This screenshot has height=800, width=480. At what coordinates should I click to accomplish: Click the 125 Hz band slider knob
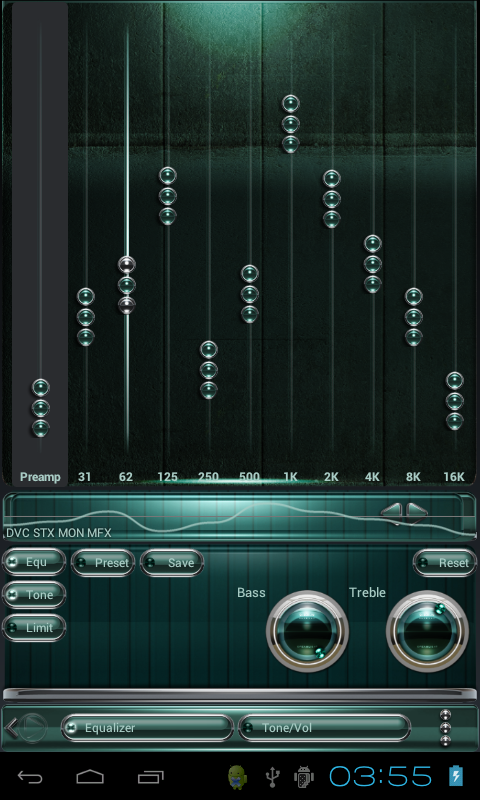pos(167,196)
